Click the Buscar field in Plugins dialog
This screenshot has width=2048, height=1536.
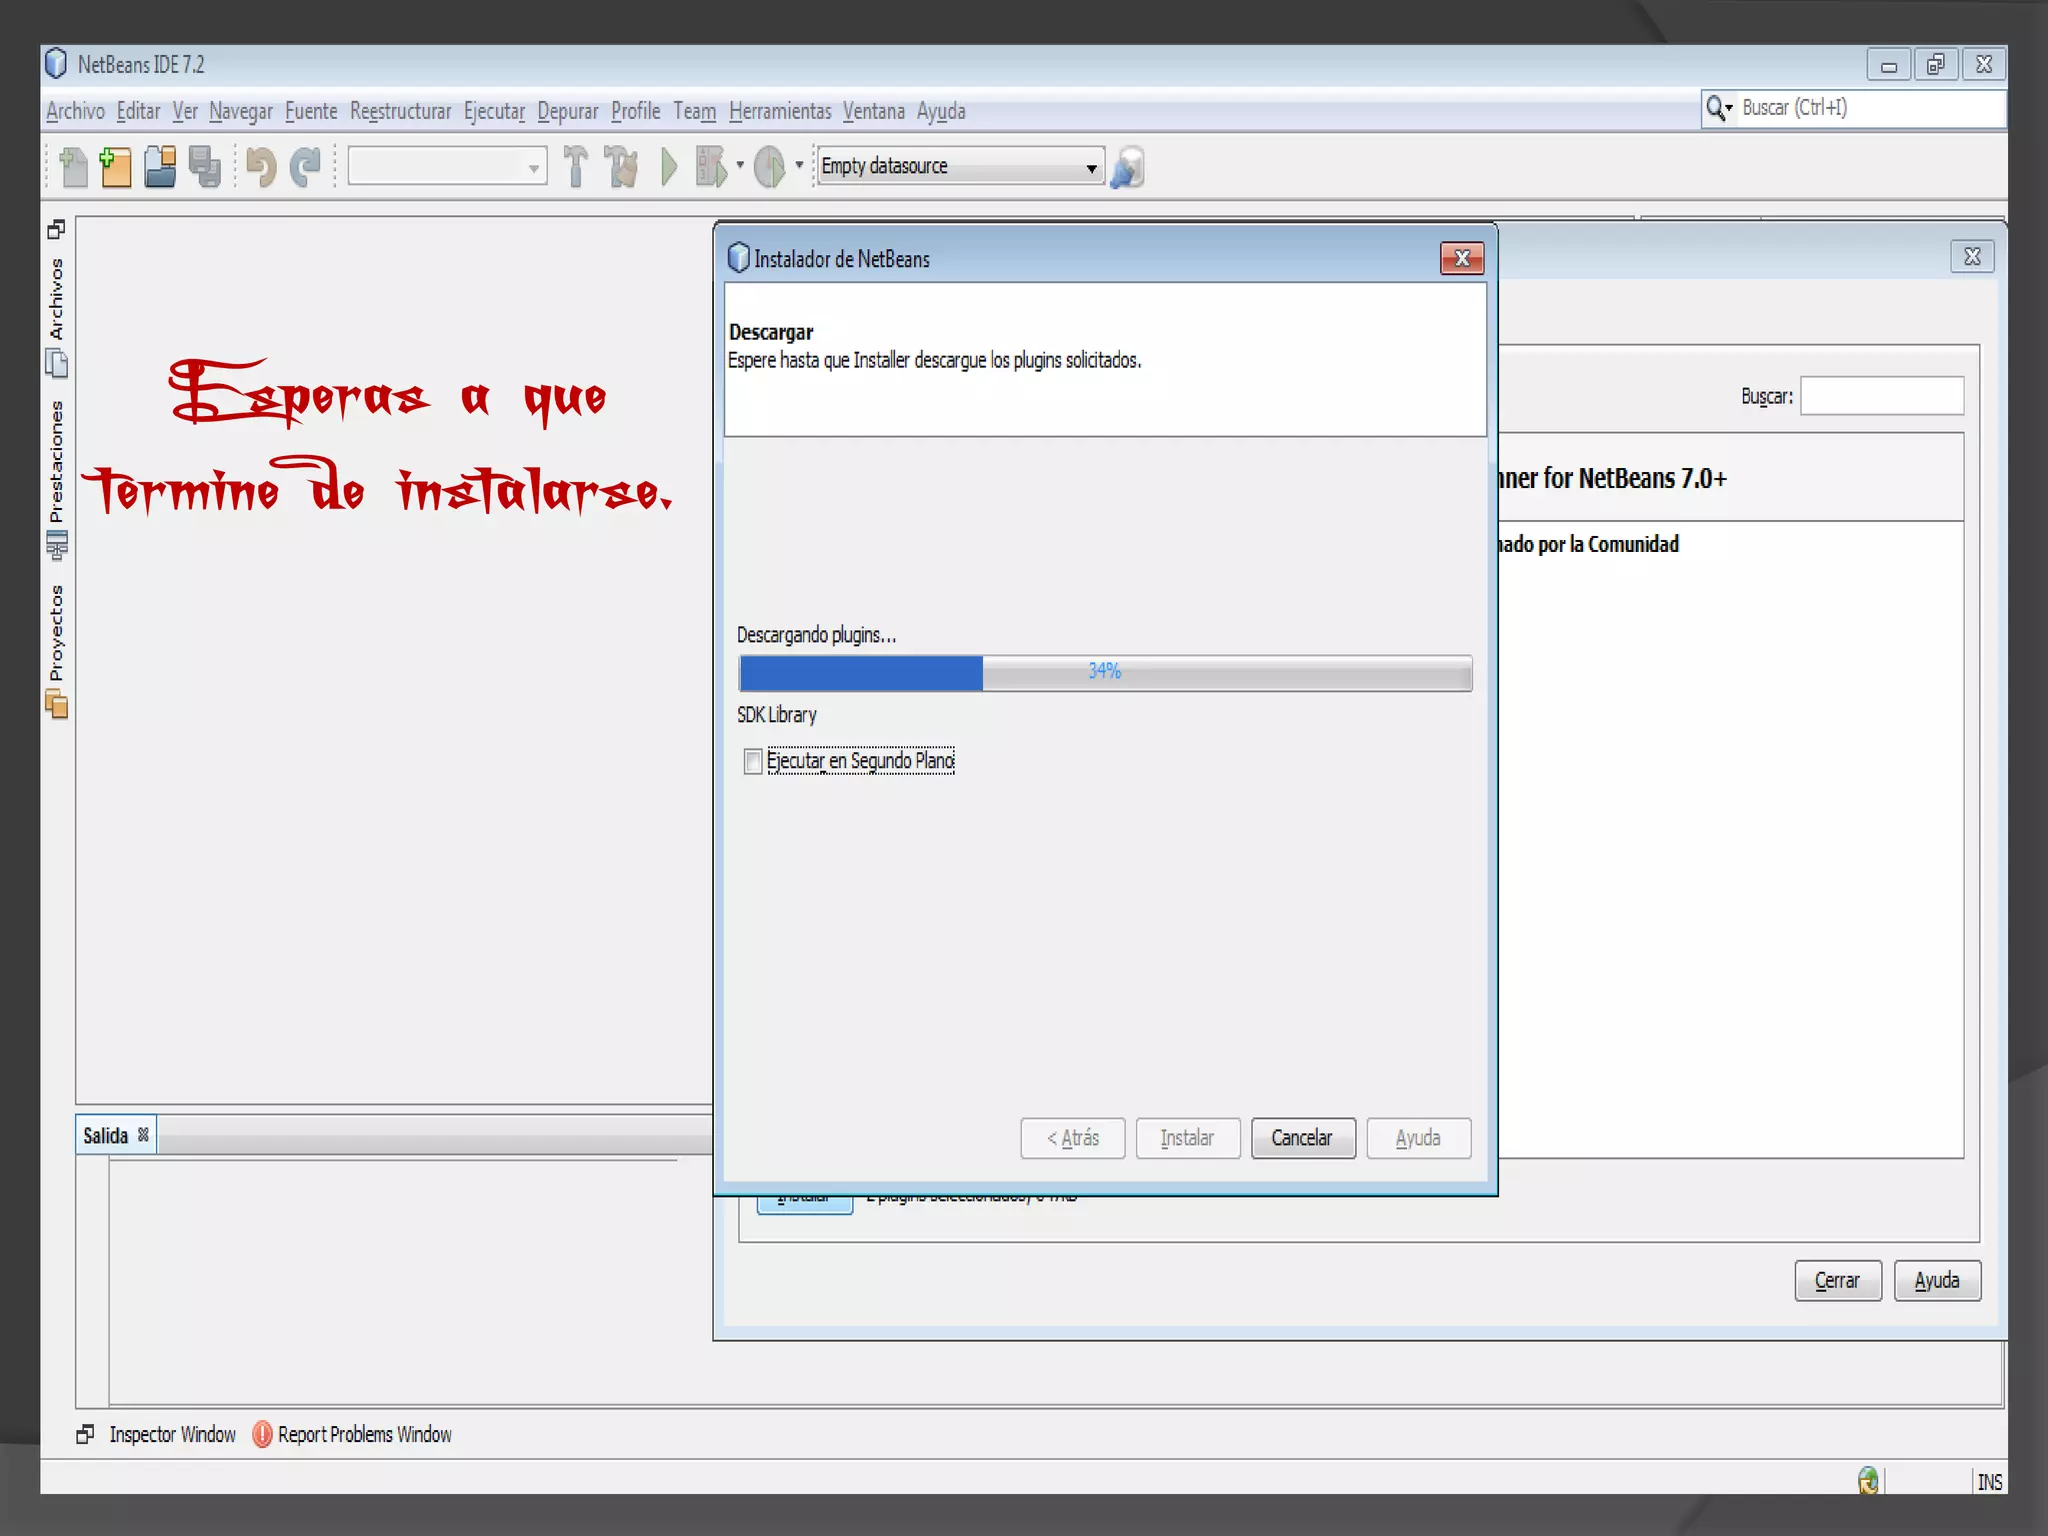click(x=1881, y=396)
